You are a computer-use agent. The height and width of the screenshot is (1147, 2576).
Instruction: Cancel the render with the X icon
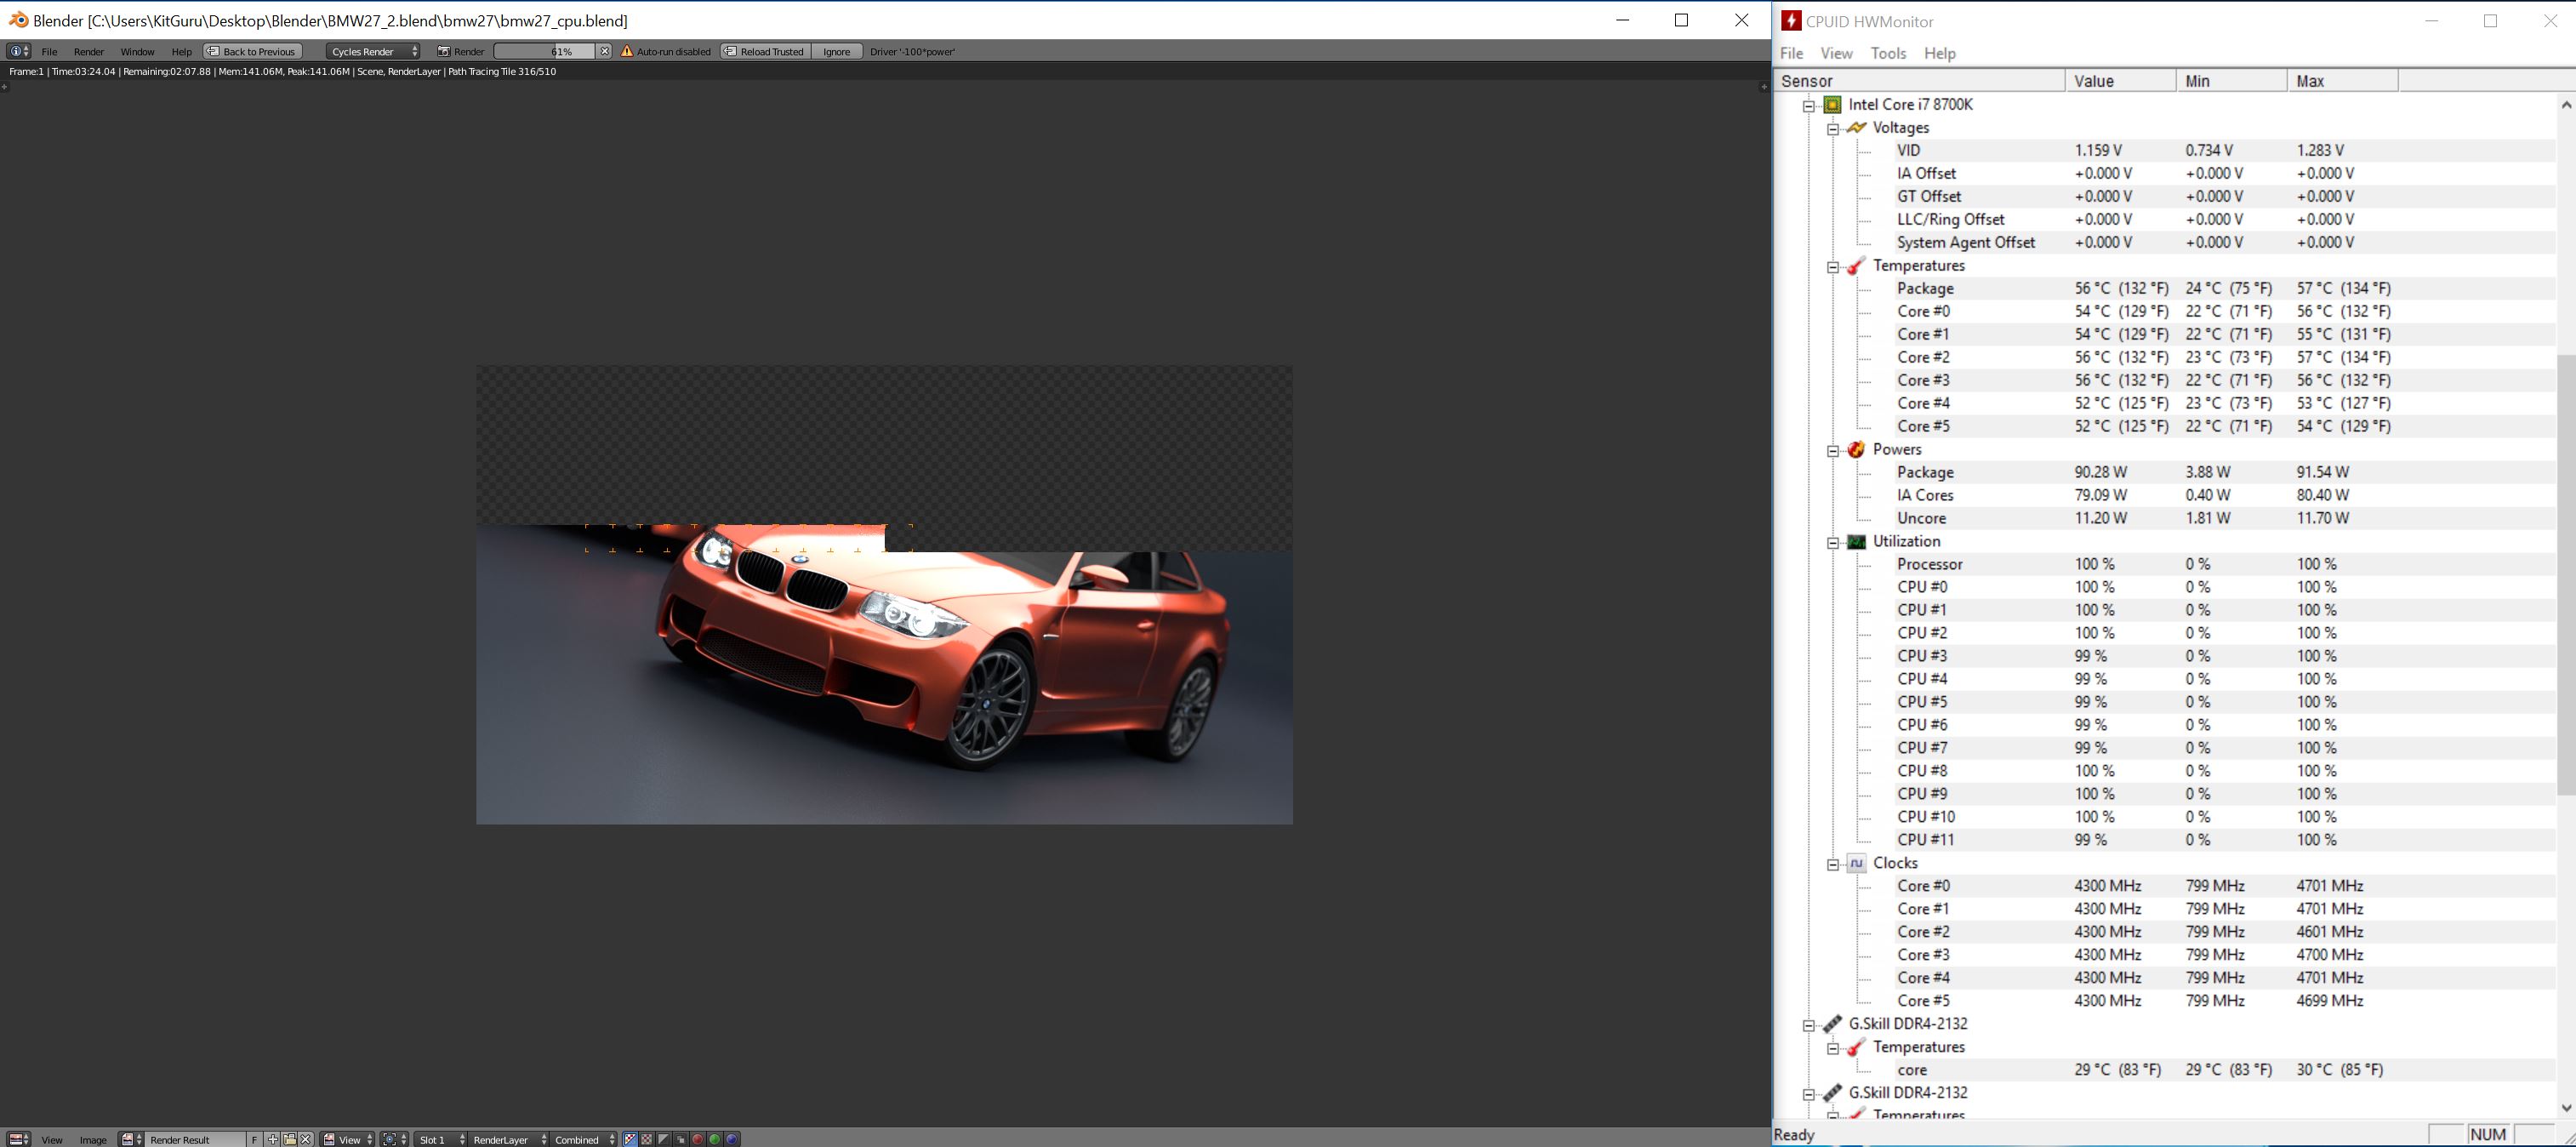[604, 51]
